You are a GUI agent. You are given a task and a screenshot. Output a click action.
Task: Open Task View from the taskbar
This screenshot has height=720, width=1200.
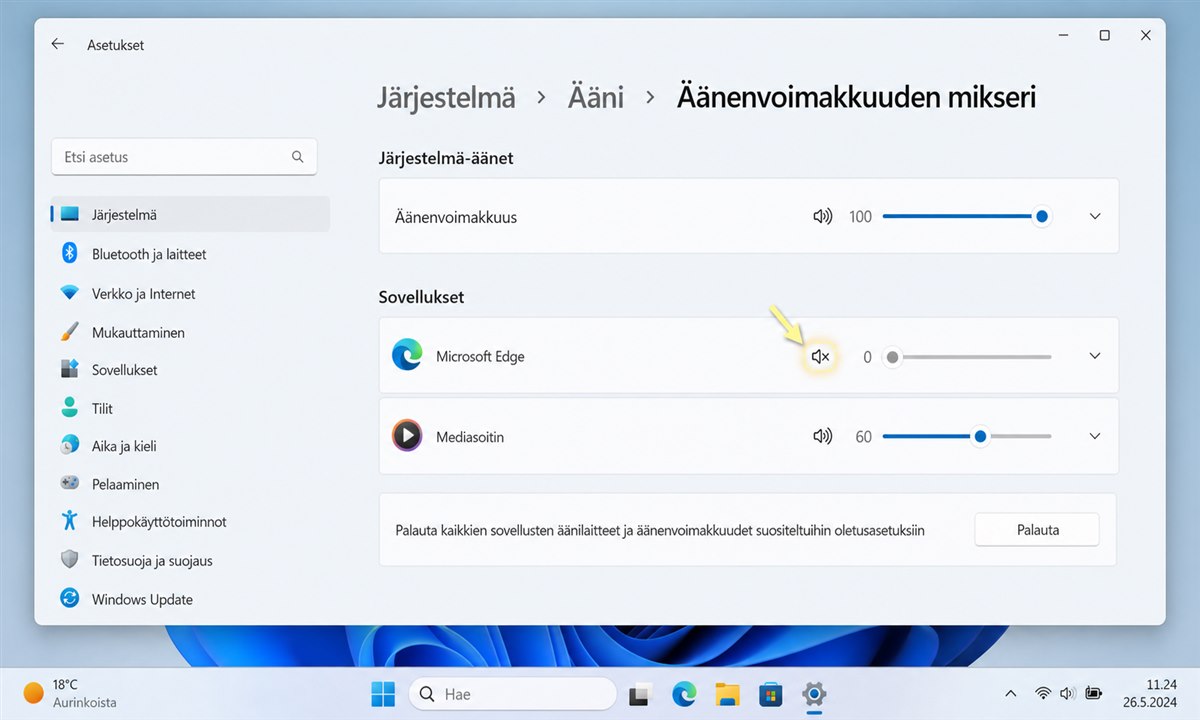tap(641, 693)
